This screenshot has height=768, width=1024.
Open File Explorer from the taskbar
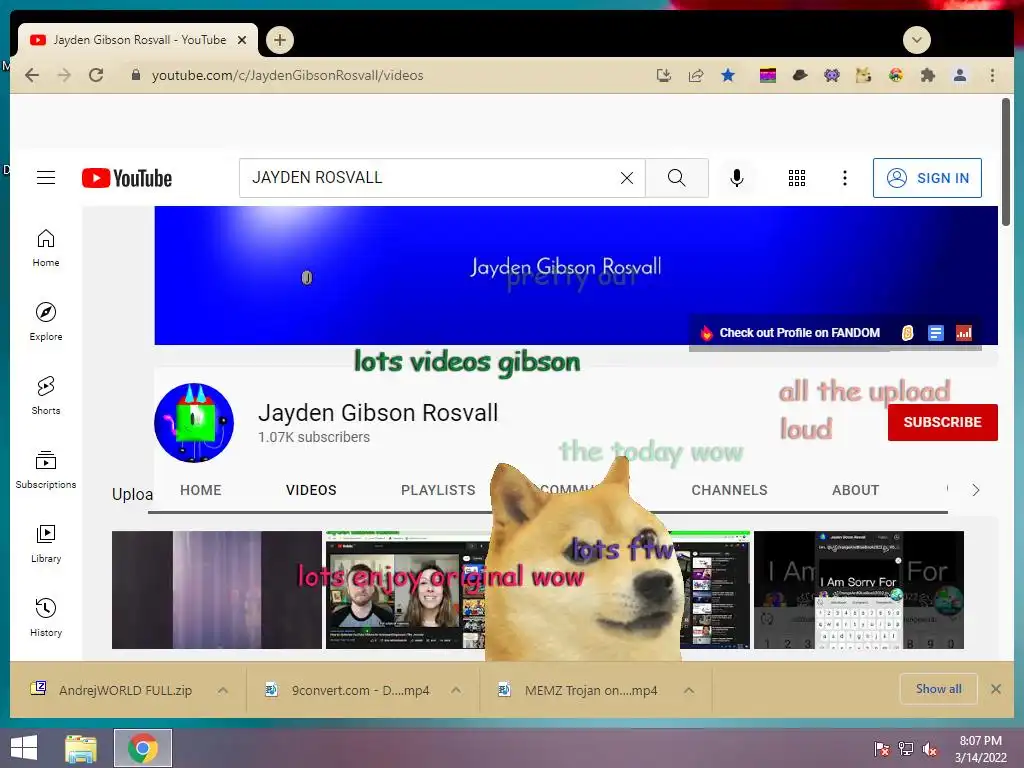click(x=81, y=748)
